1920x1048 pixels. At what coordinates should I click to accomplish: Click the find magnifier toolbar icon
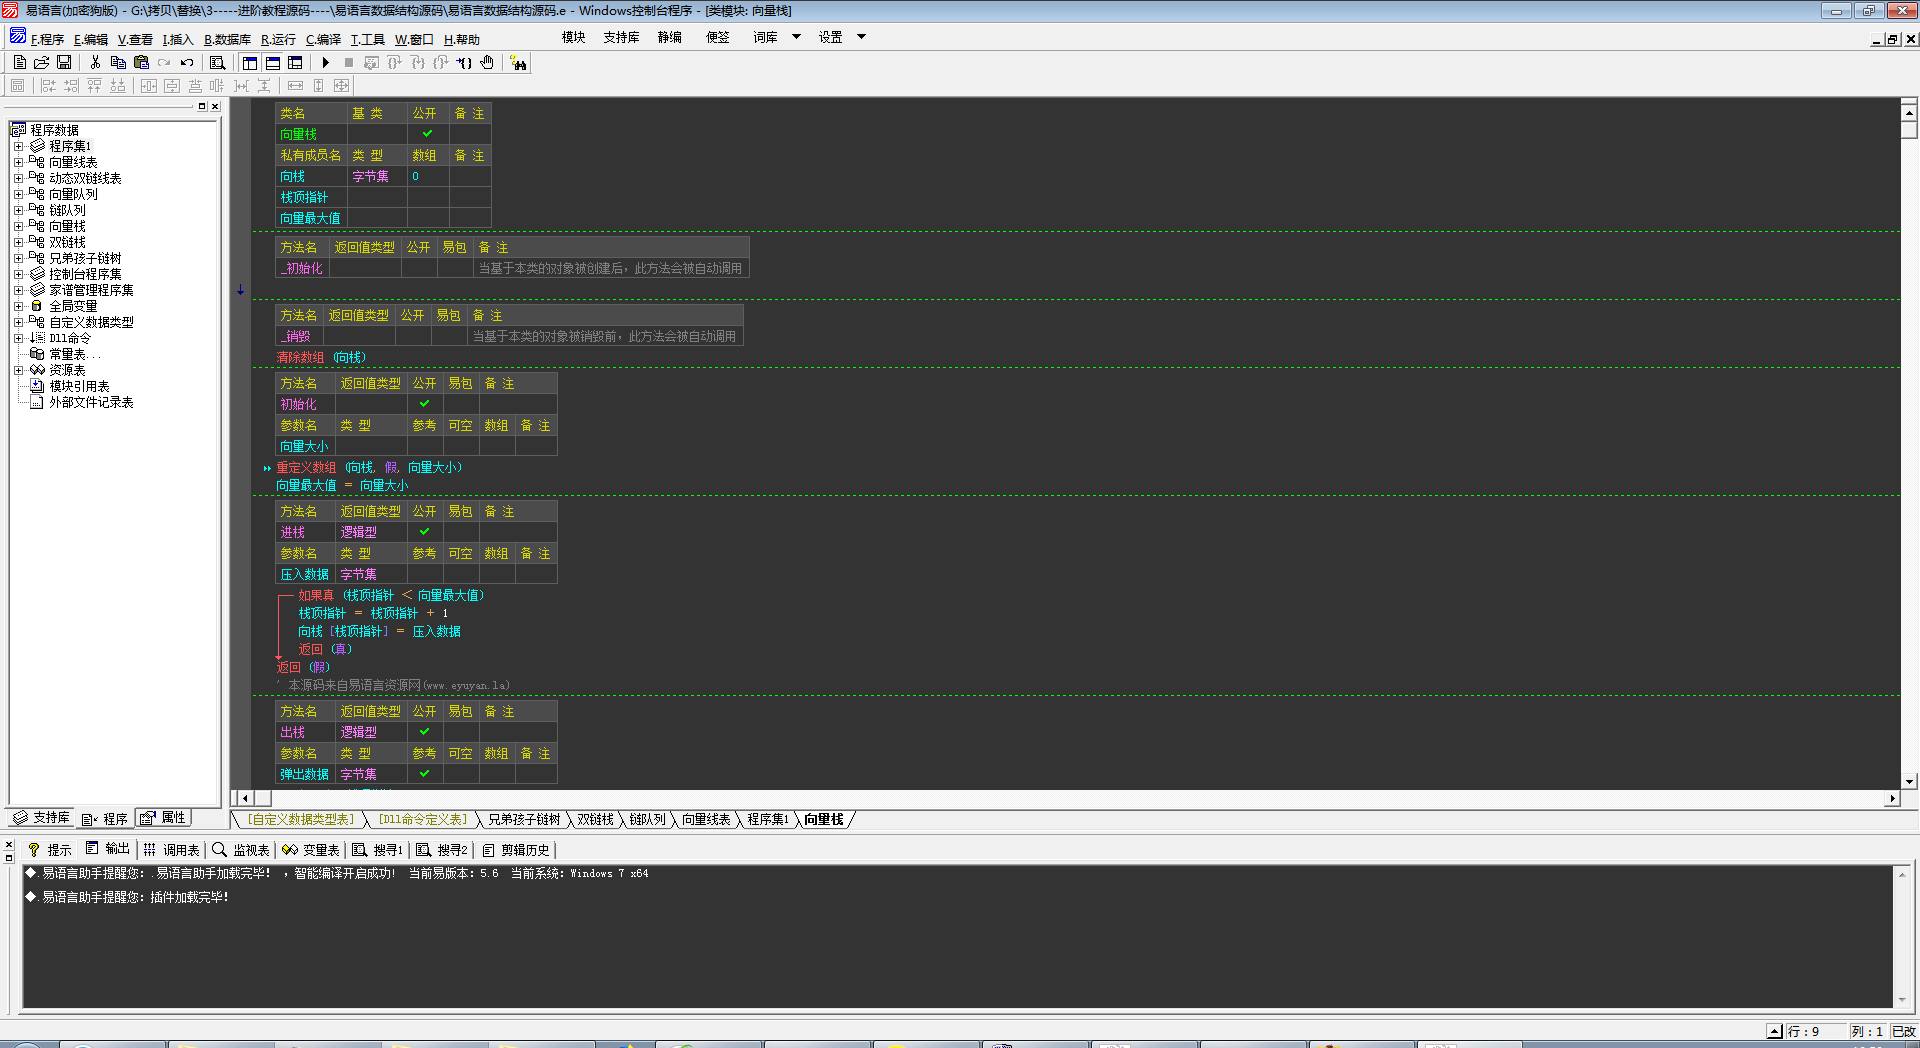(x=217, y=63)
